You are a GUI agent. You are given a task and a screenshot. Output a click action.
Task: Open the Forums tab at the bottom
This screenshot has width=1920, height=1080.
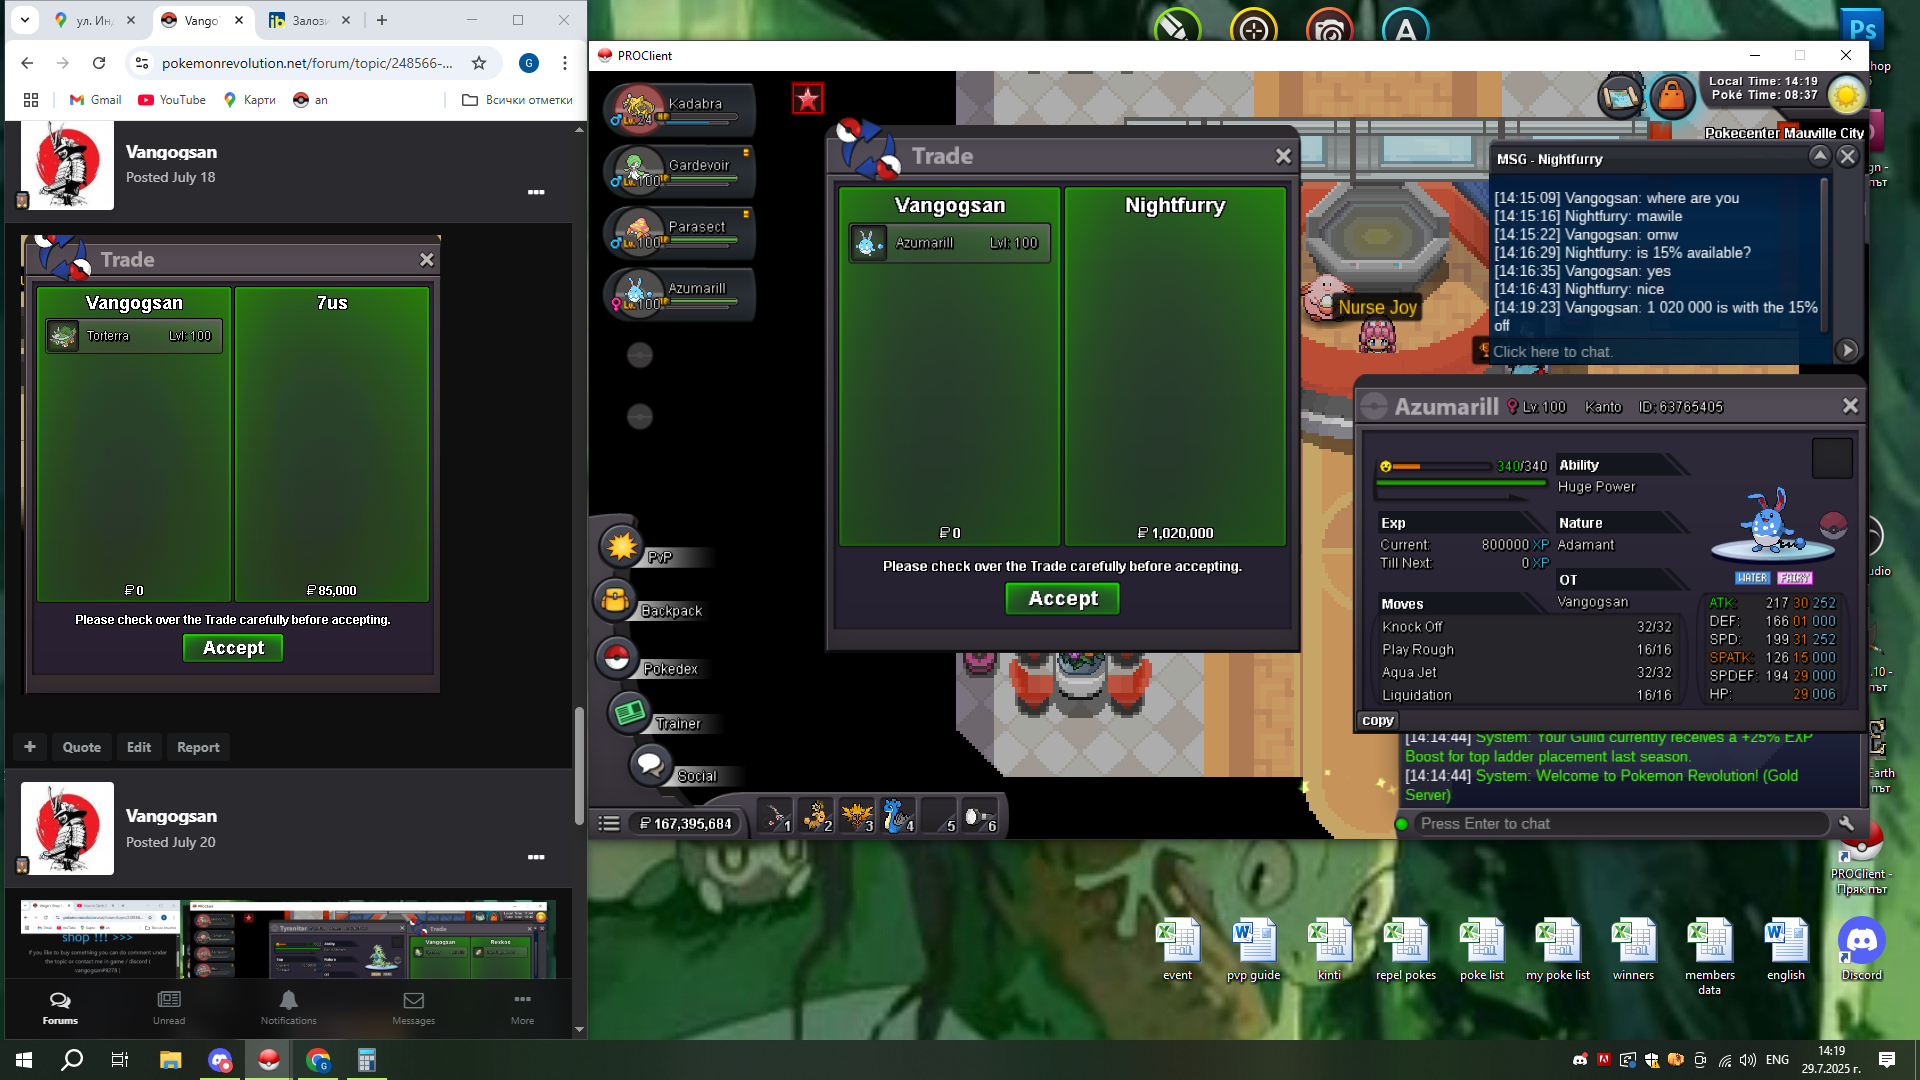pos(60,1008)
